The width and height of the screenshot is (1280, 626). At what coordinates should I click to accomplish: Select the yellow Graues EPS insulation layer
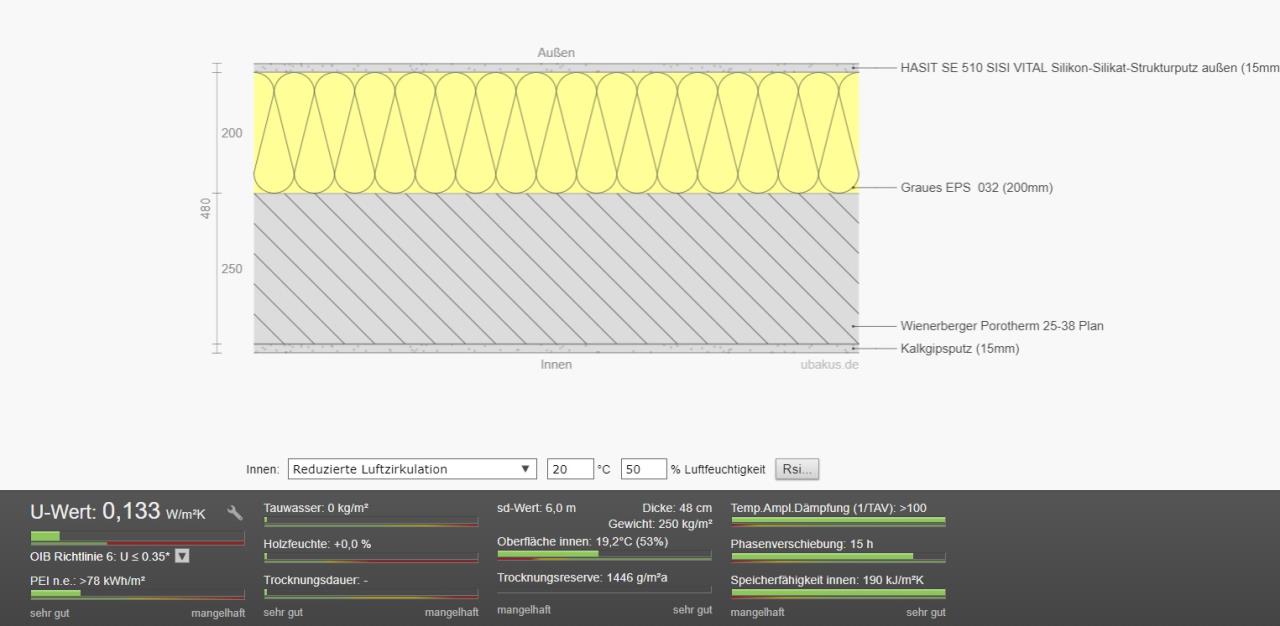(x=556, y=132)
